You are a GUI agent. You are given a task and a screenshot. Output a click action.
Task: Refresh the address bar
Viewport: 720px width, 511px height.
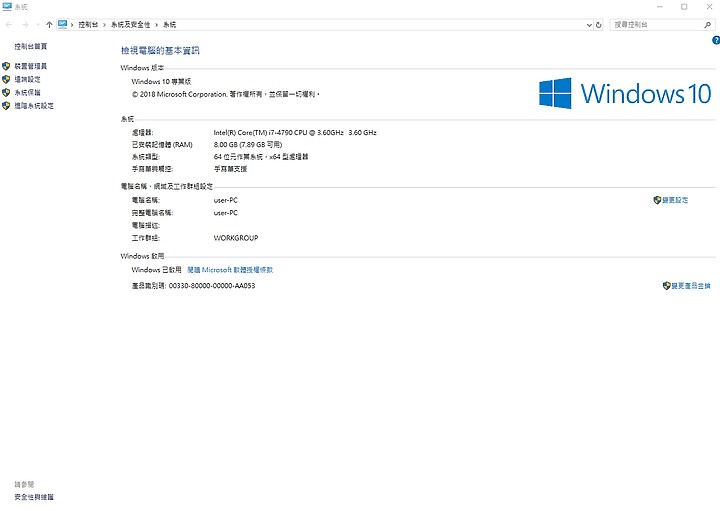coord(598,25)
